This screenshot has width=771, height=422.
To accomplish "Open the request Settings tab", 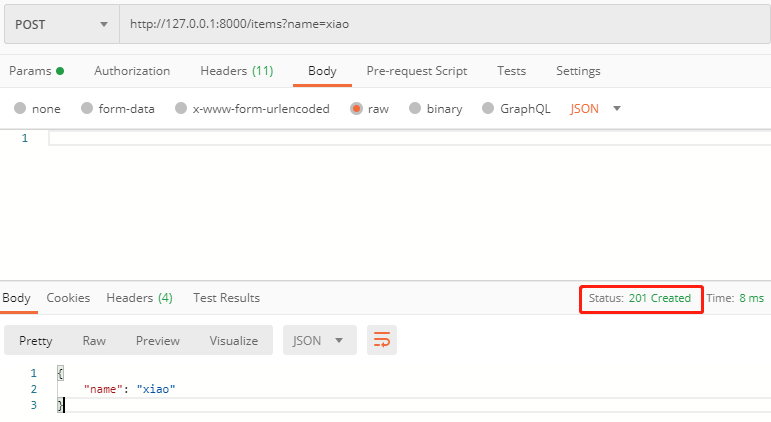I will (578, 71).
